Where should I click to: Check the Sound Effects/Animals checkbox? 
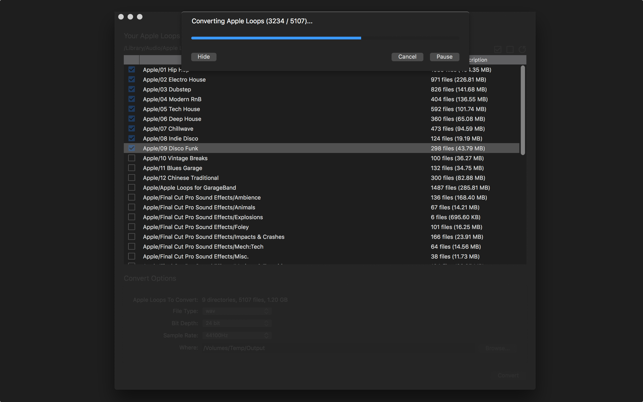(132, 207)
